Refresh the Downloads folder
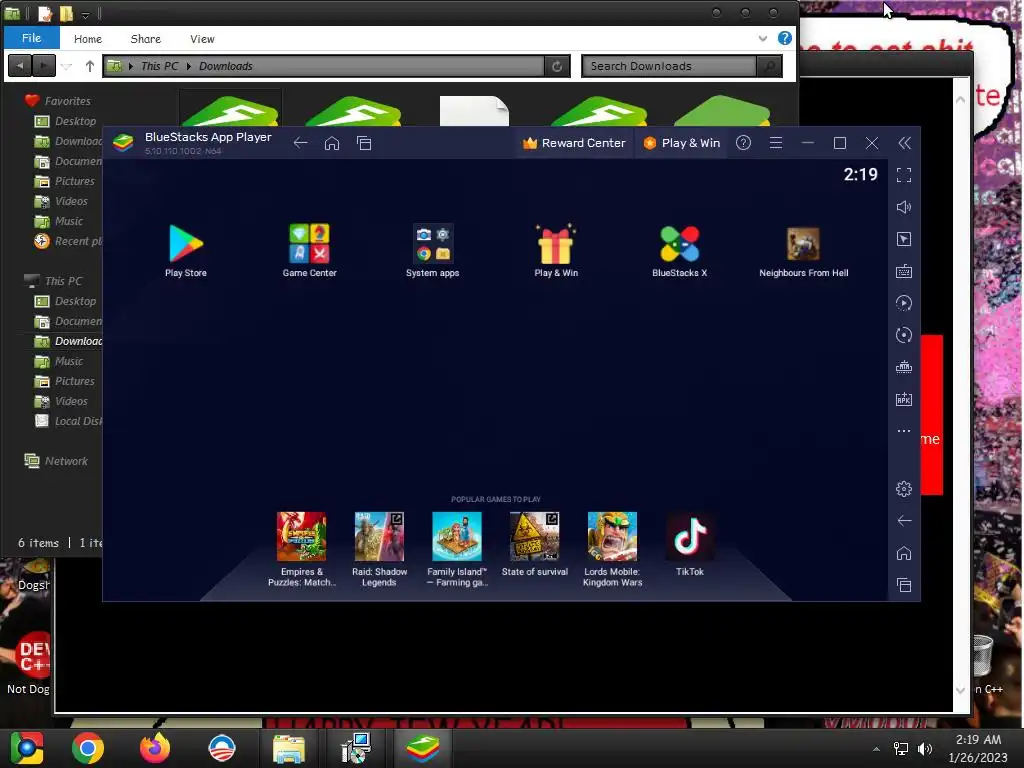This screenshot has width=1024, height=768. pos(557,66)
